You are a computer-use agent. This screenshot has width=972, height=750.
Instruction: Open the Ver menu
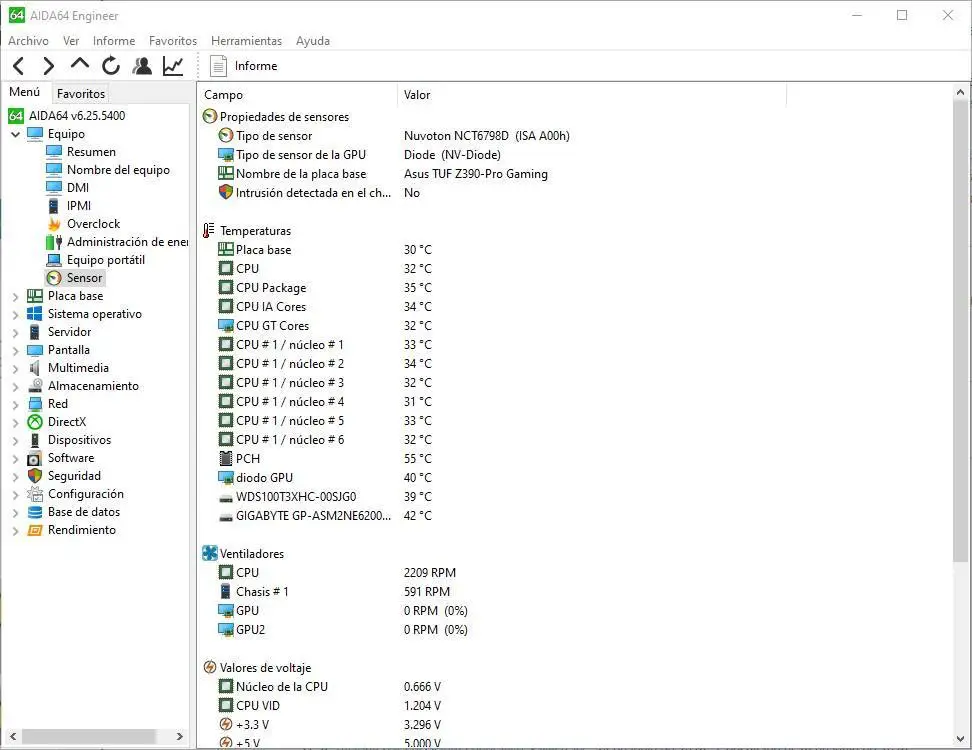click(x=71, y=41)
